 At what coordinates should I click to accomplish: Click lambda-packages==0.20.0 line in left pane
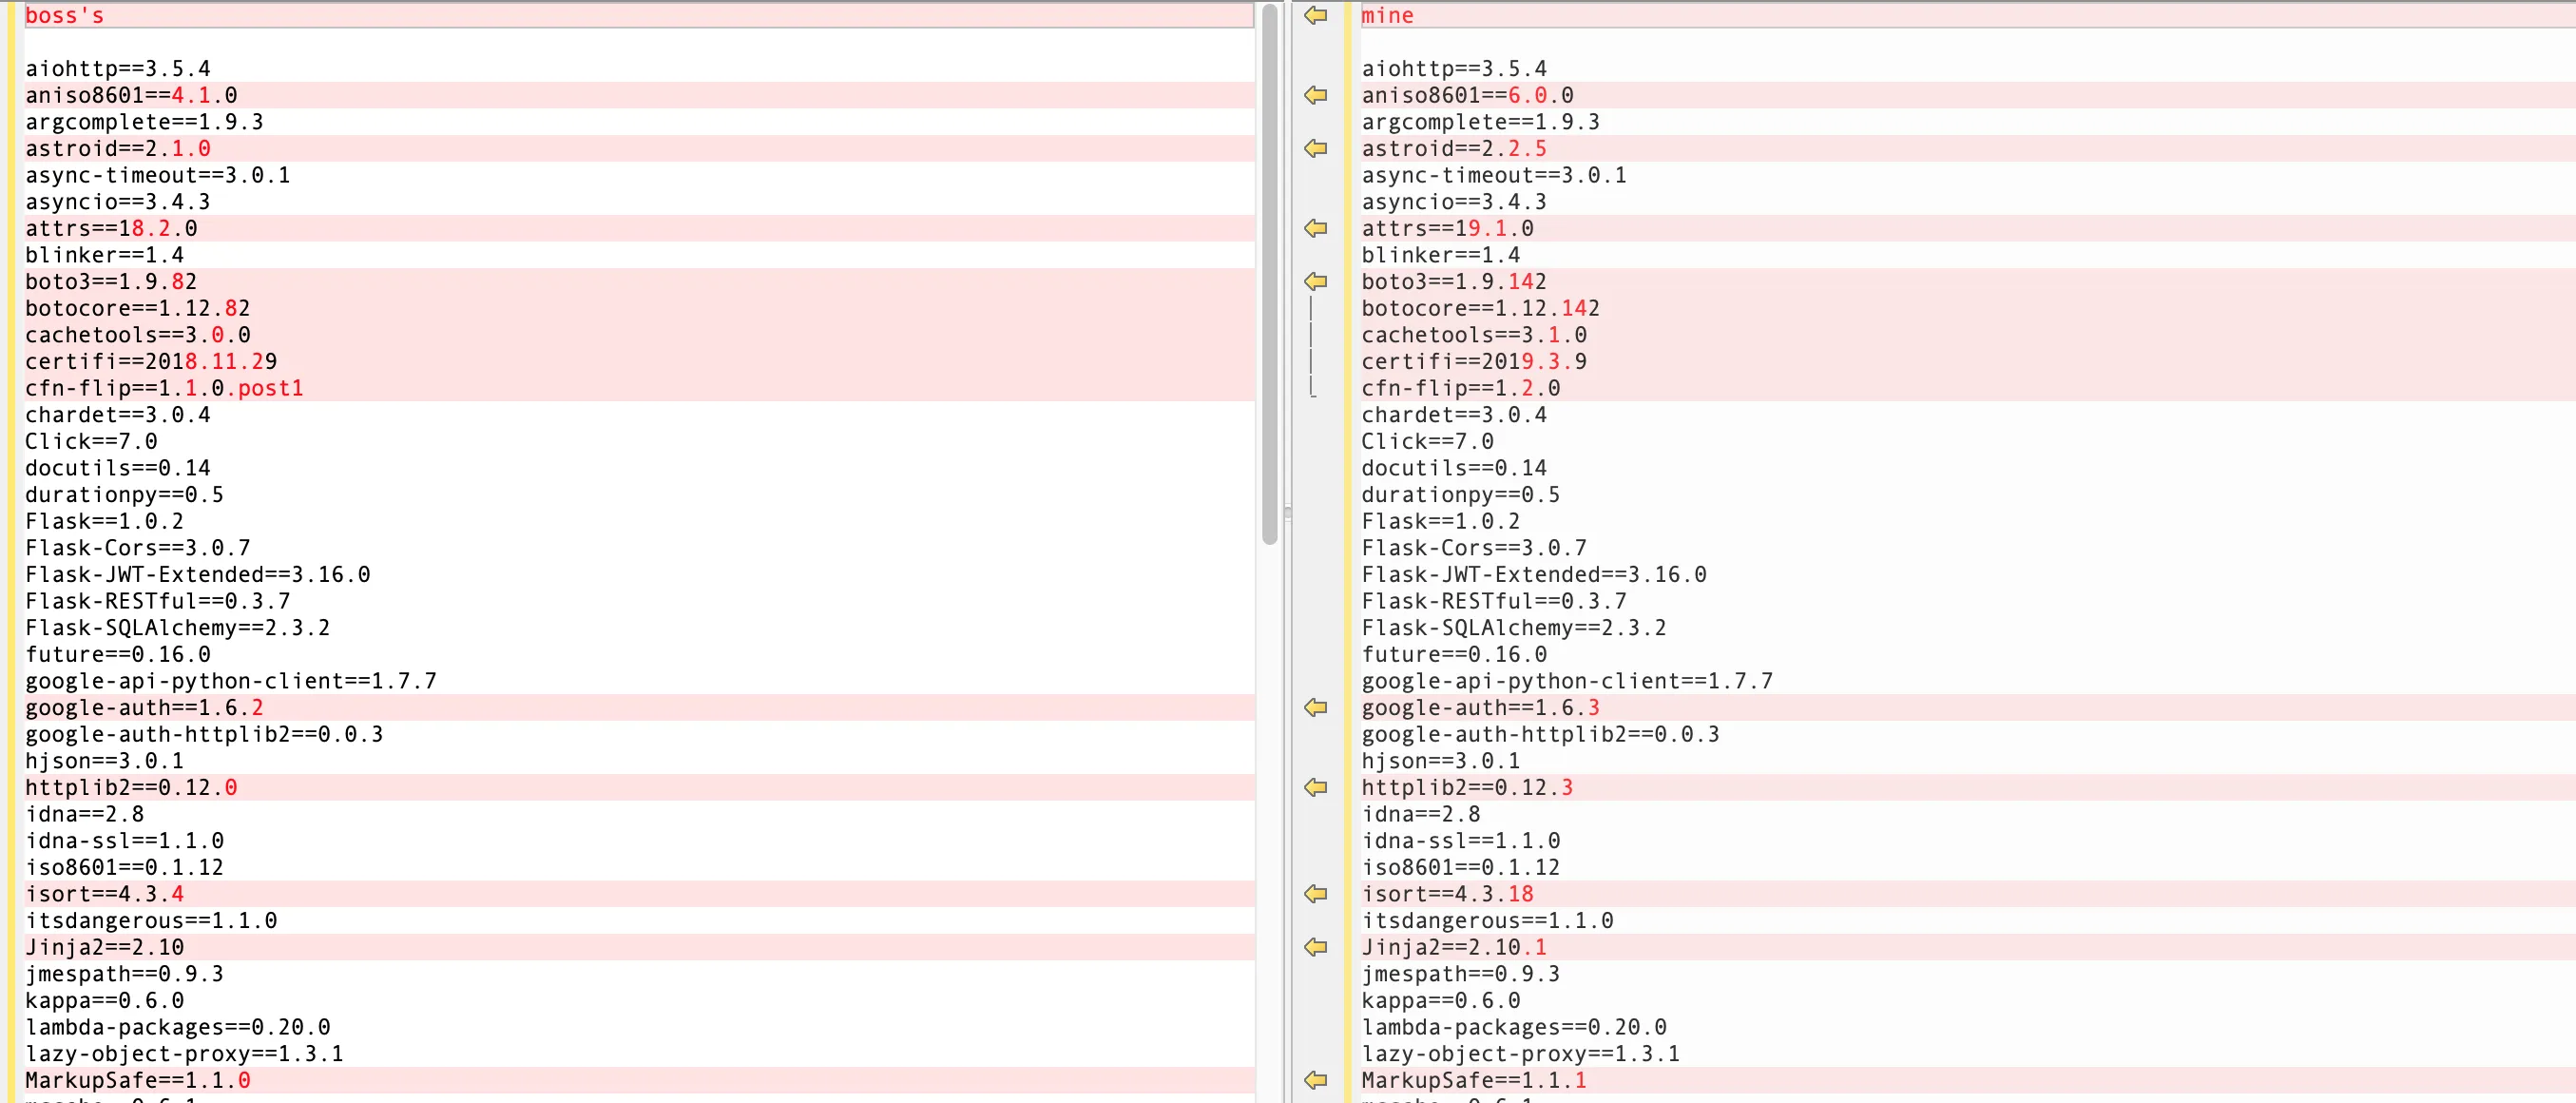[x=177, y=1027]
